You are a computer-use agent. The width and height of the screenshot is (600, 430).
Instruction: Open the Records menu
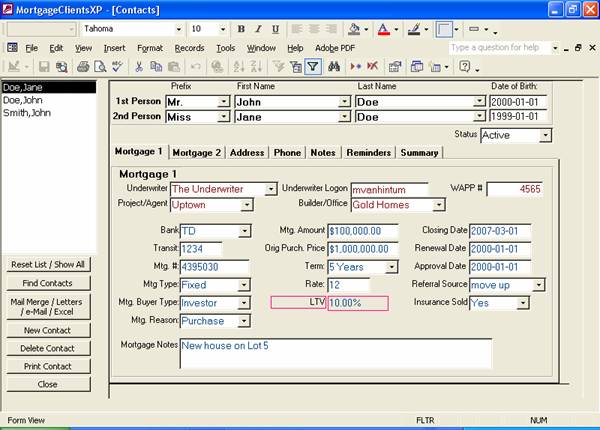(189, 48)
